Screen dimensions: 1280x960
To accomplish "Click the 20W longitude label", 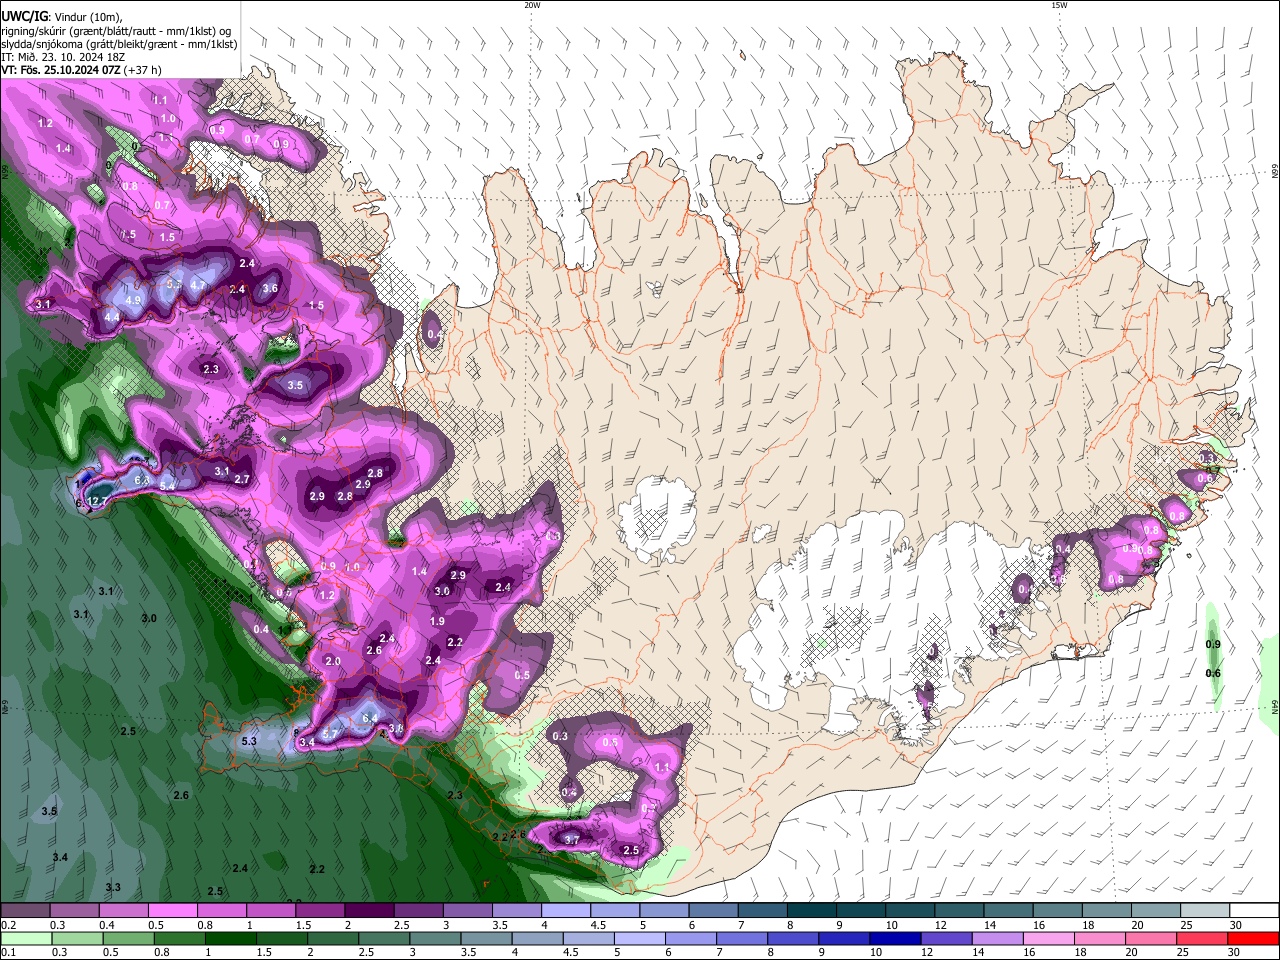I will coord(532,5).
